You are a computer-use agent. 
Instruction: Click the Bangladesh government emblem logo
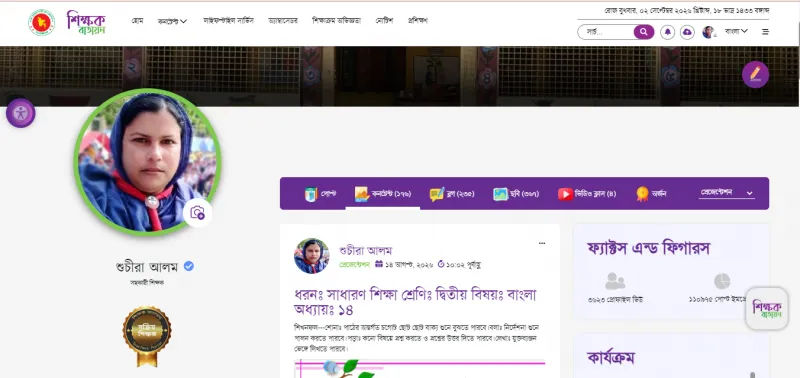point(41,22)
